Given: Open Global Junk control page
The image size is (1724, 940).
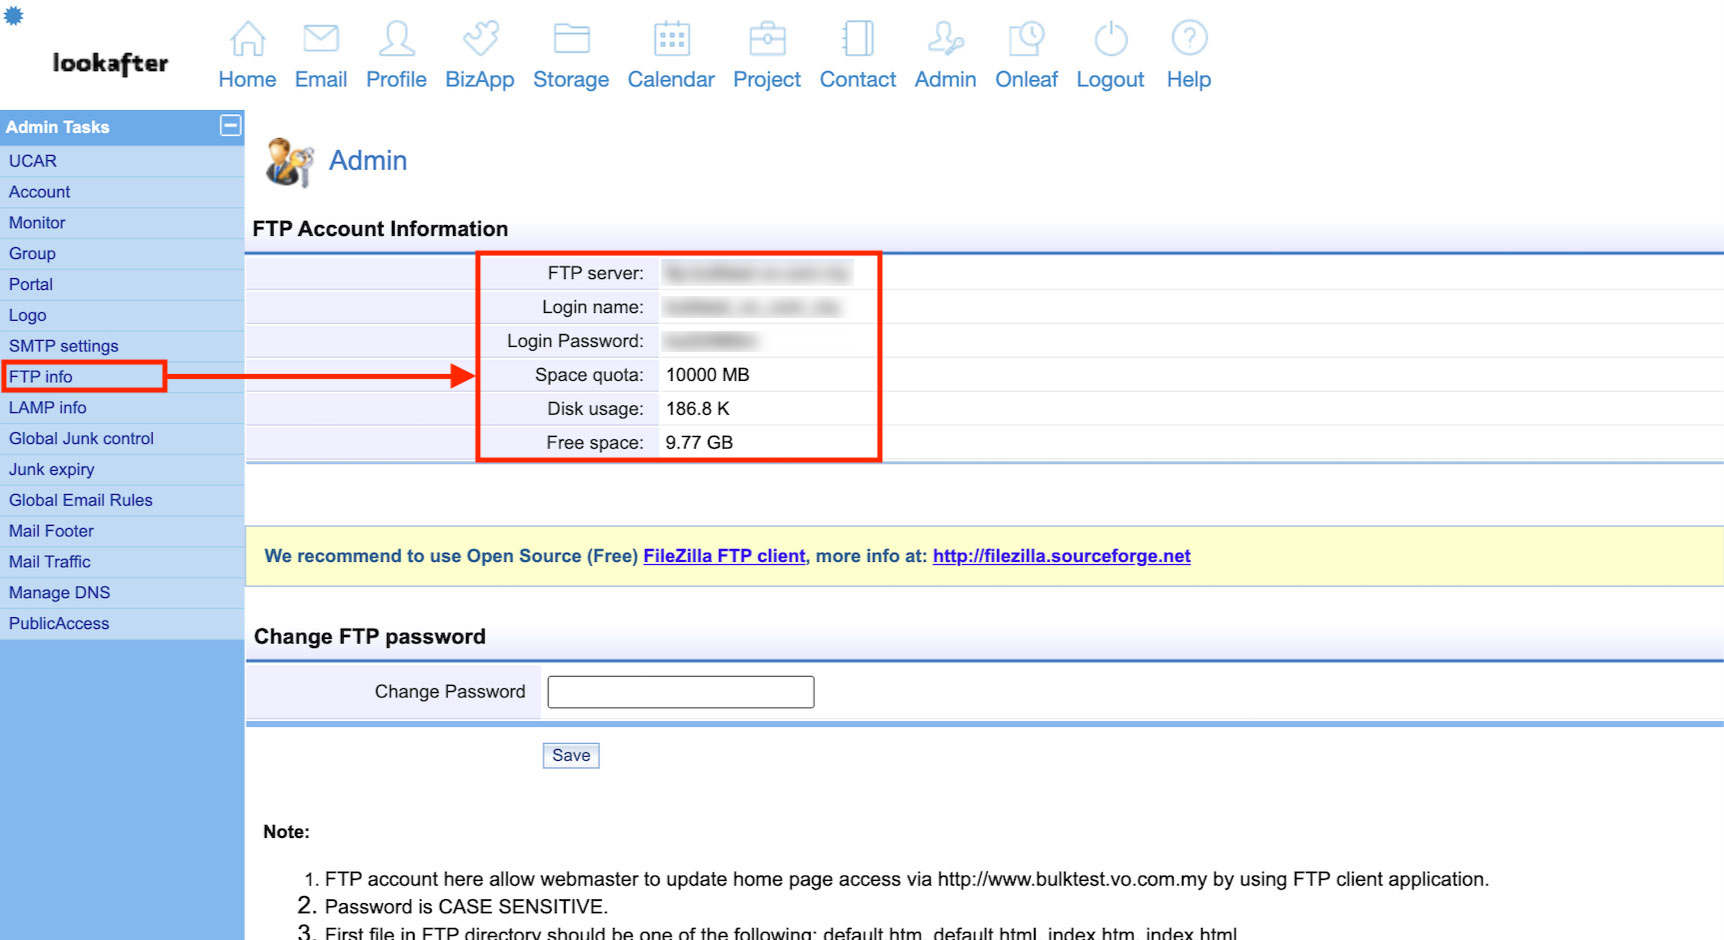Looking at the screenshot, I should pyautogui.click(x=82, y=439).
